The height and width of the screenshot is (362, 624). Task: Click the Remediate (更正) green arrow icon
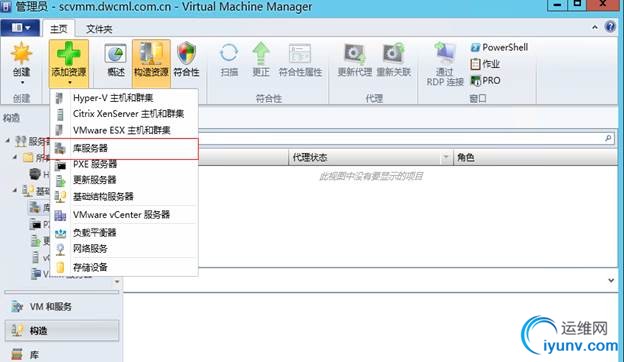[261, 54]
